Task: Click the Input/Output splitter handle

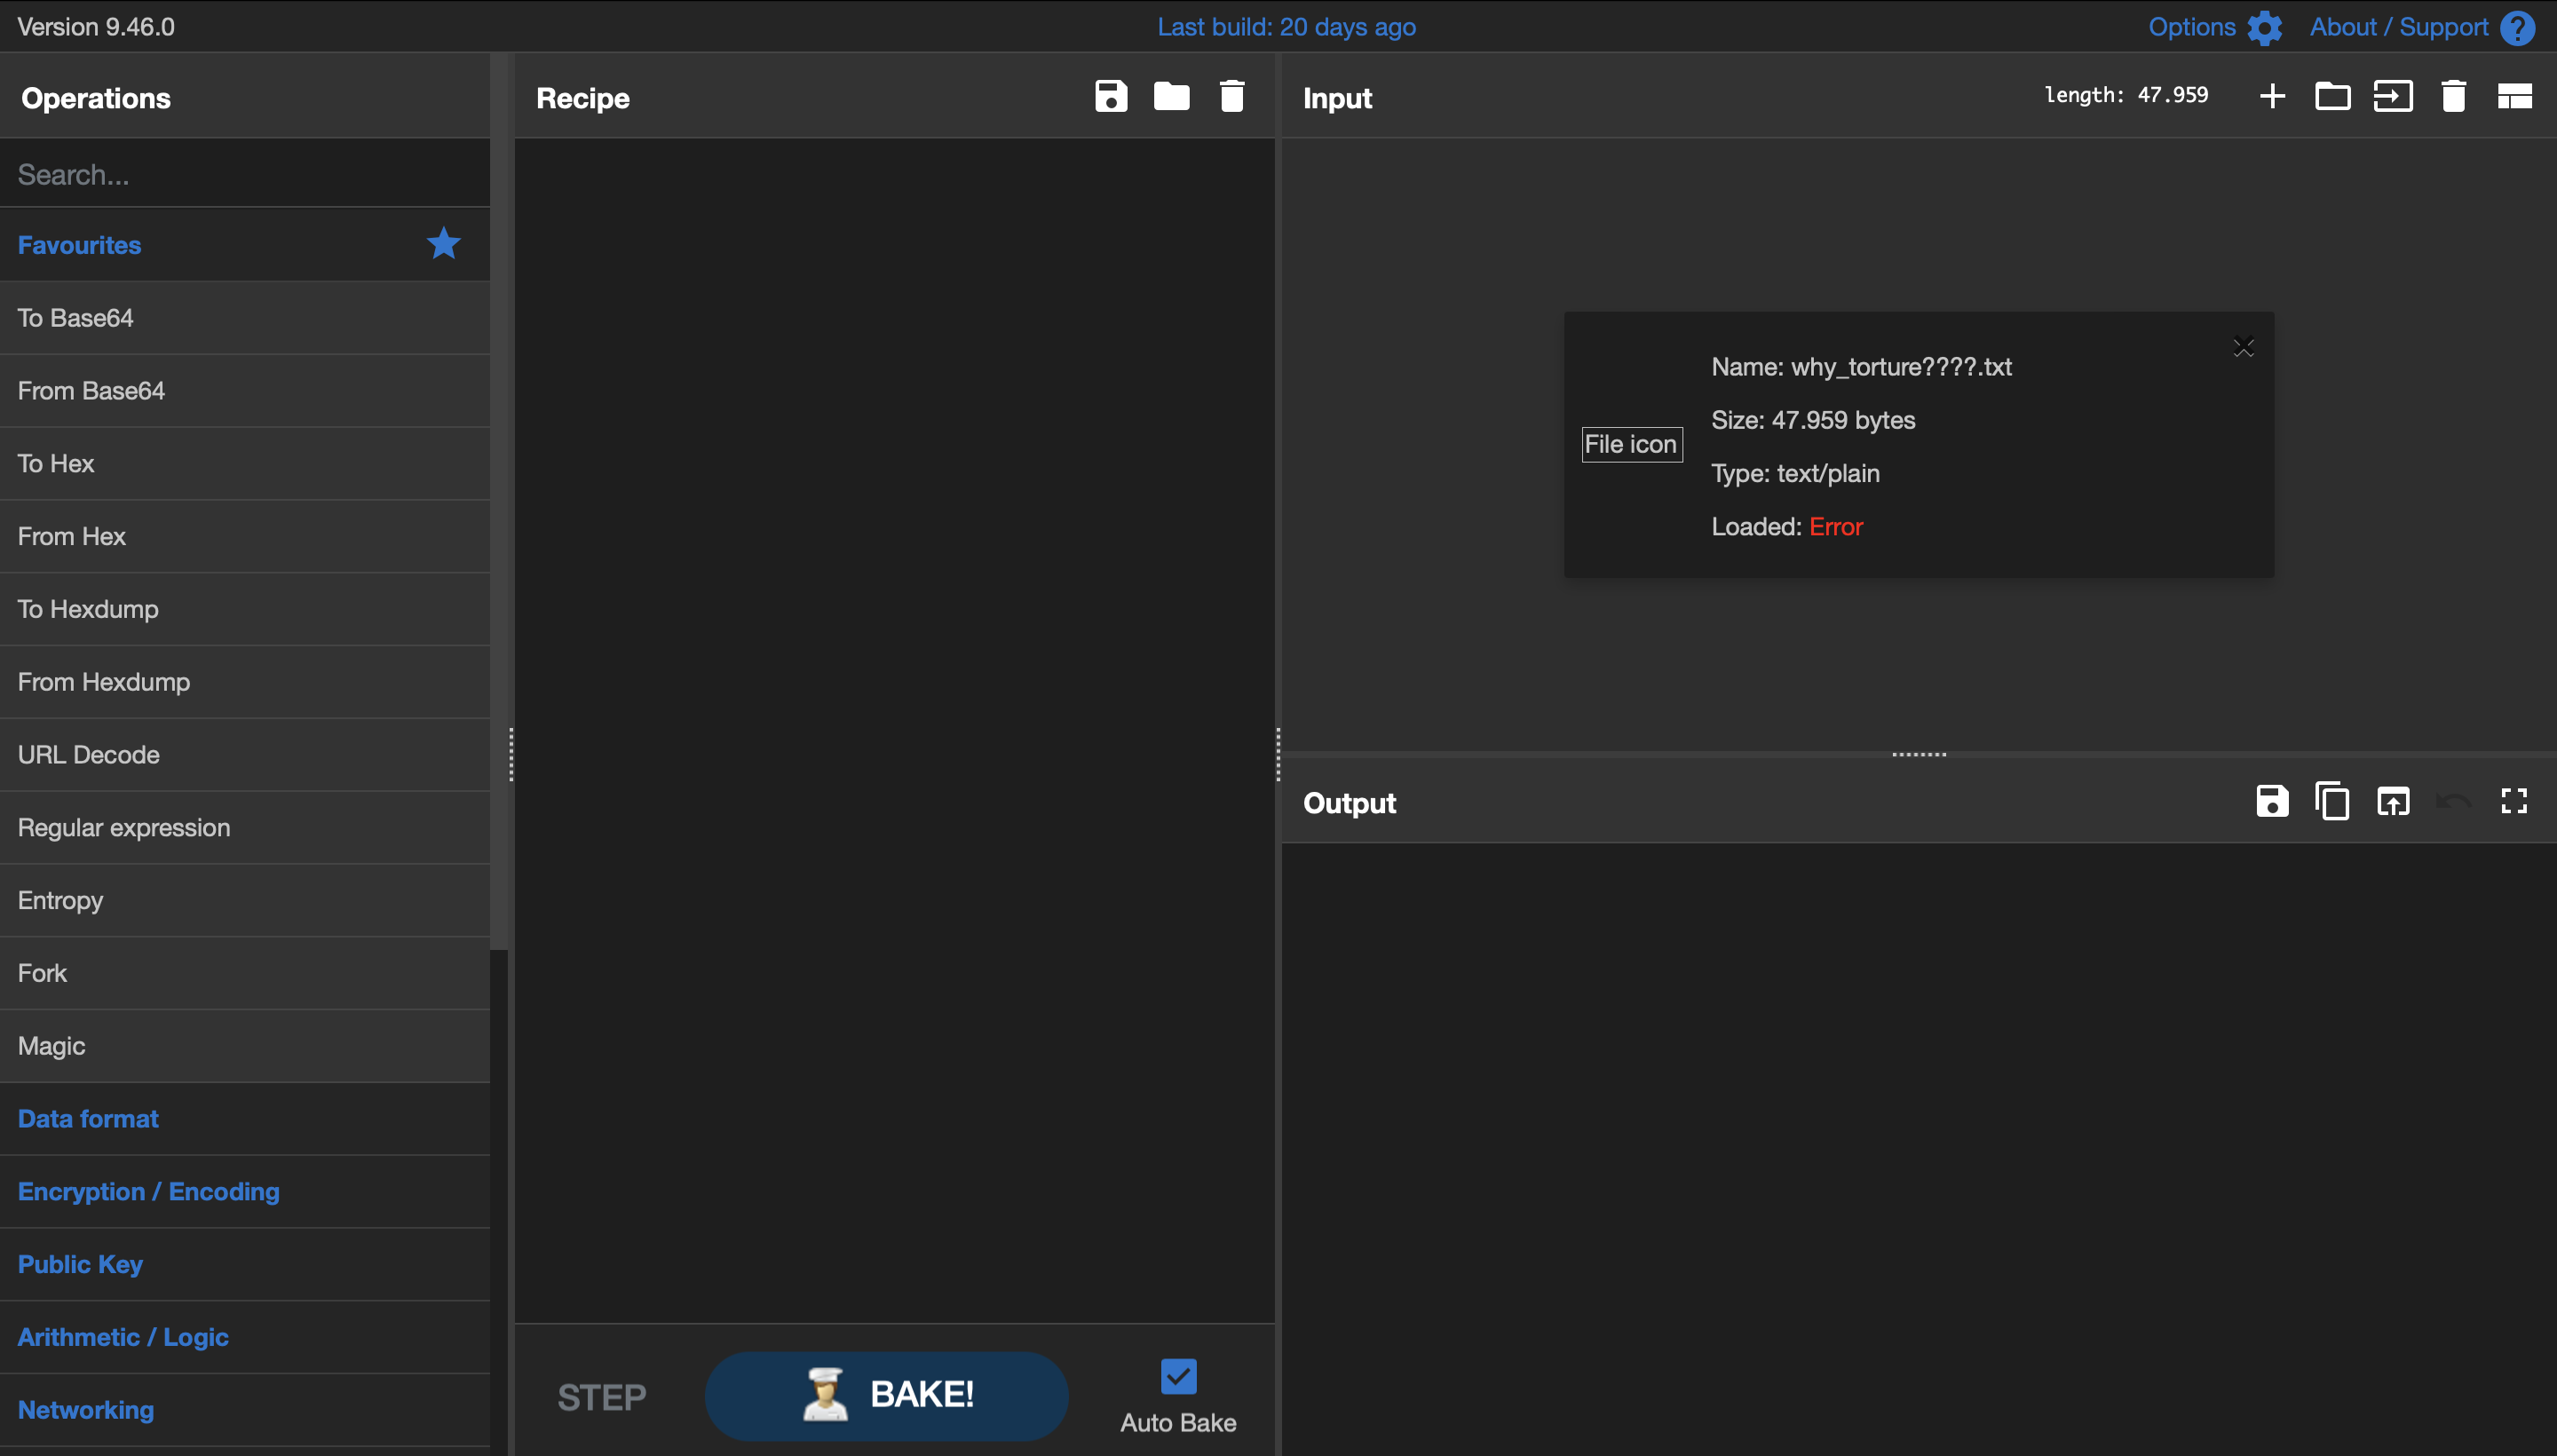Action: tap(1919, 754)
